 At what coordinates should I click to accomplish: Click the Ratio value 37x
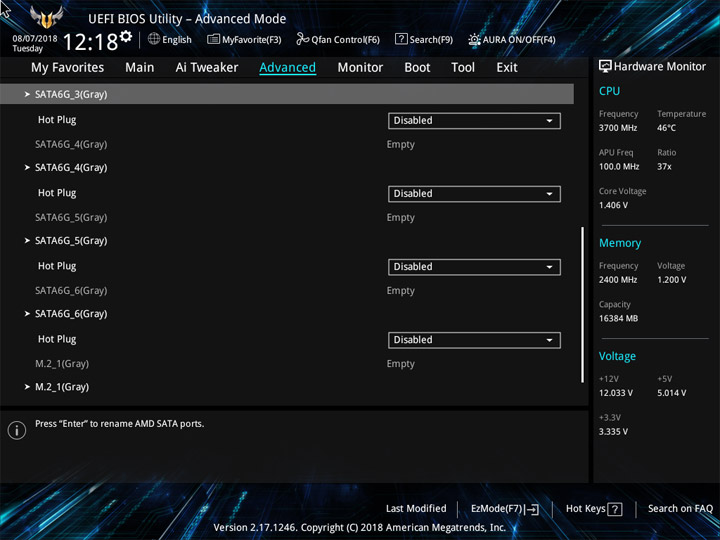[x=664, y=167]
